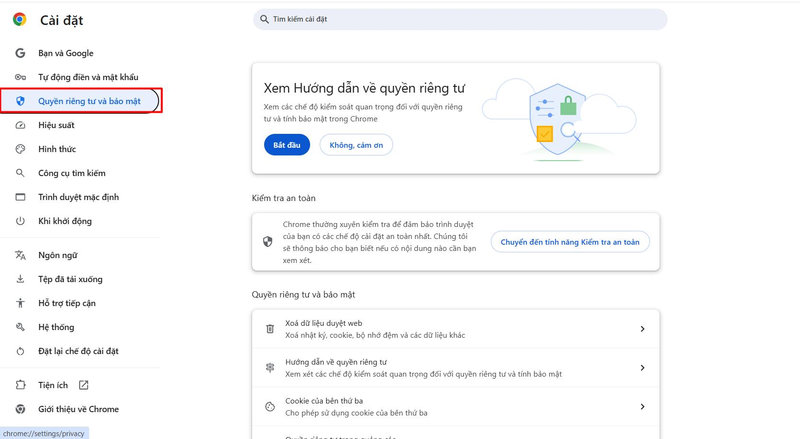
Task: Click the download icon for Tệp đã tải xuống
Action: 20,279
